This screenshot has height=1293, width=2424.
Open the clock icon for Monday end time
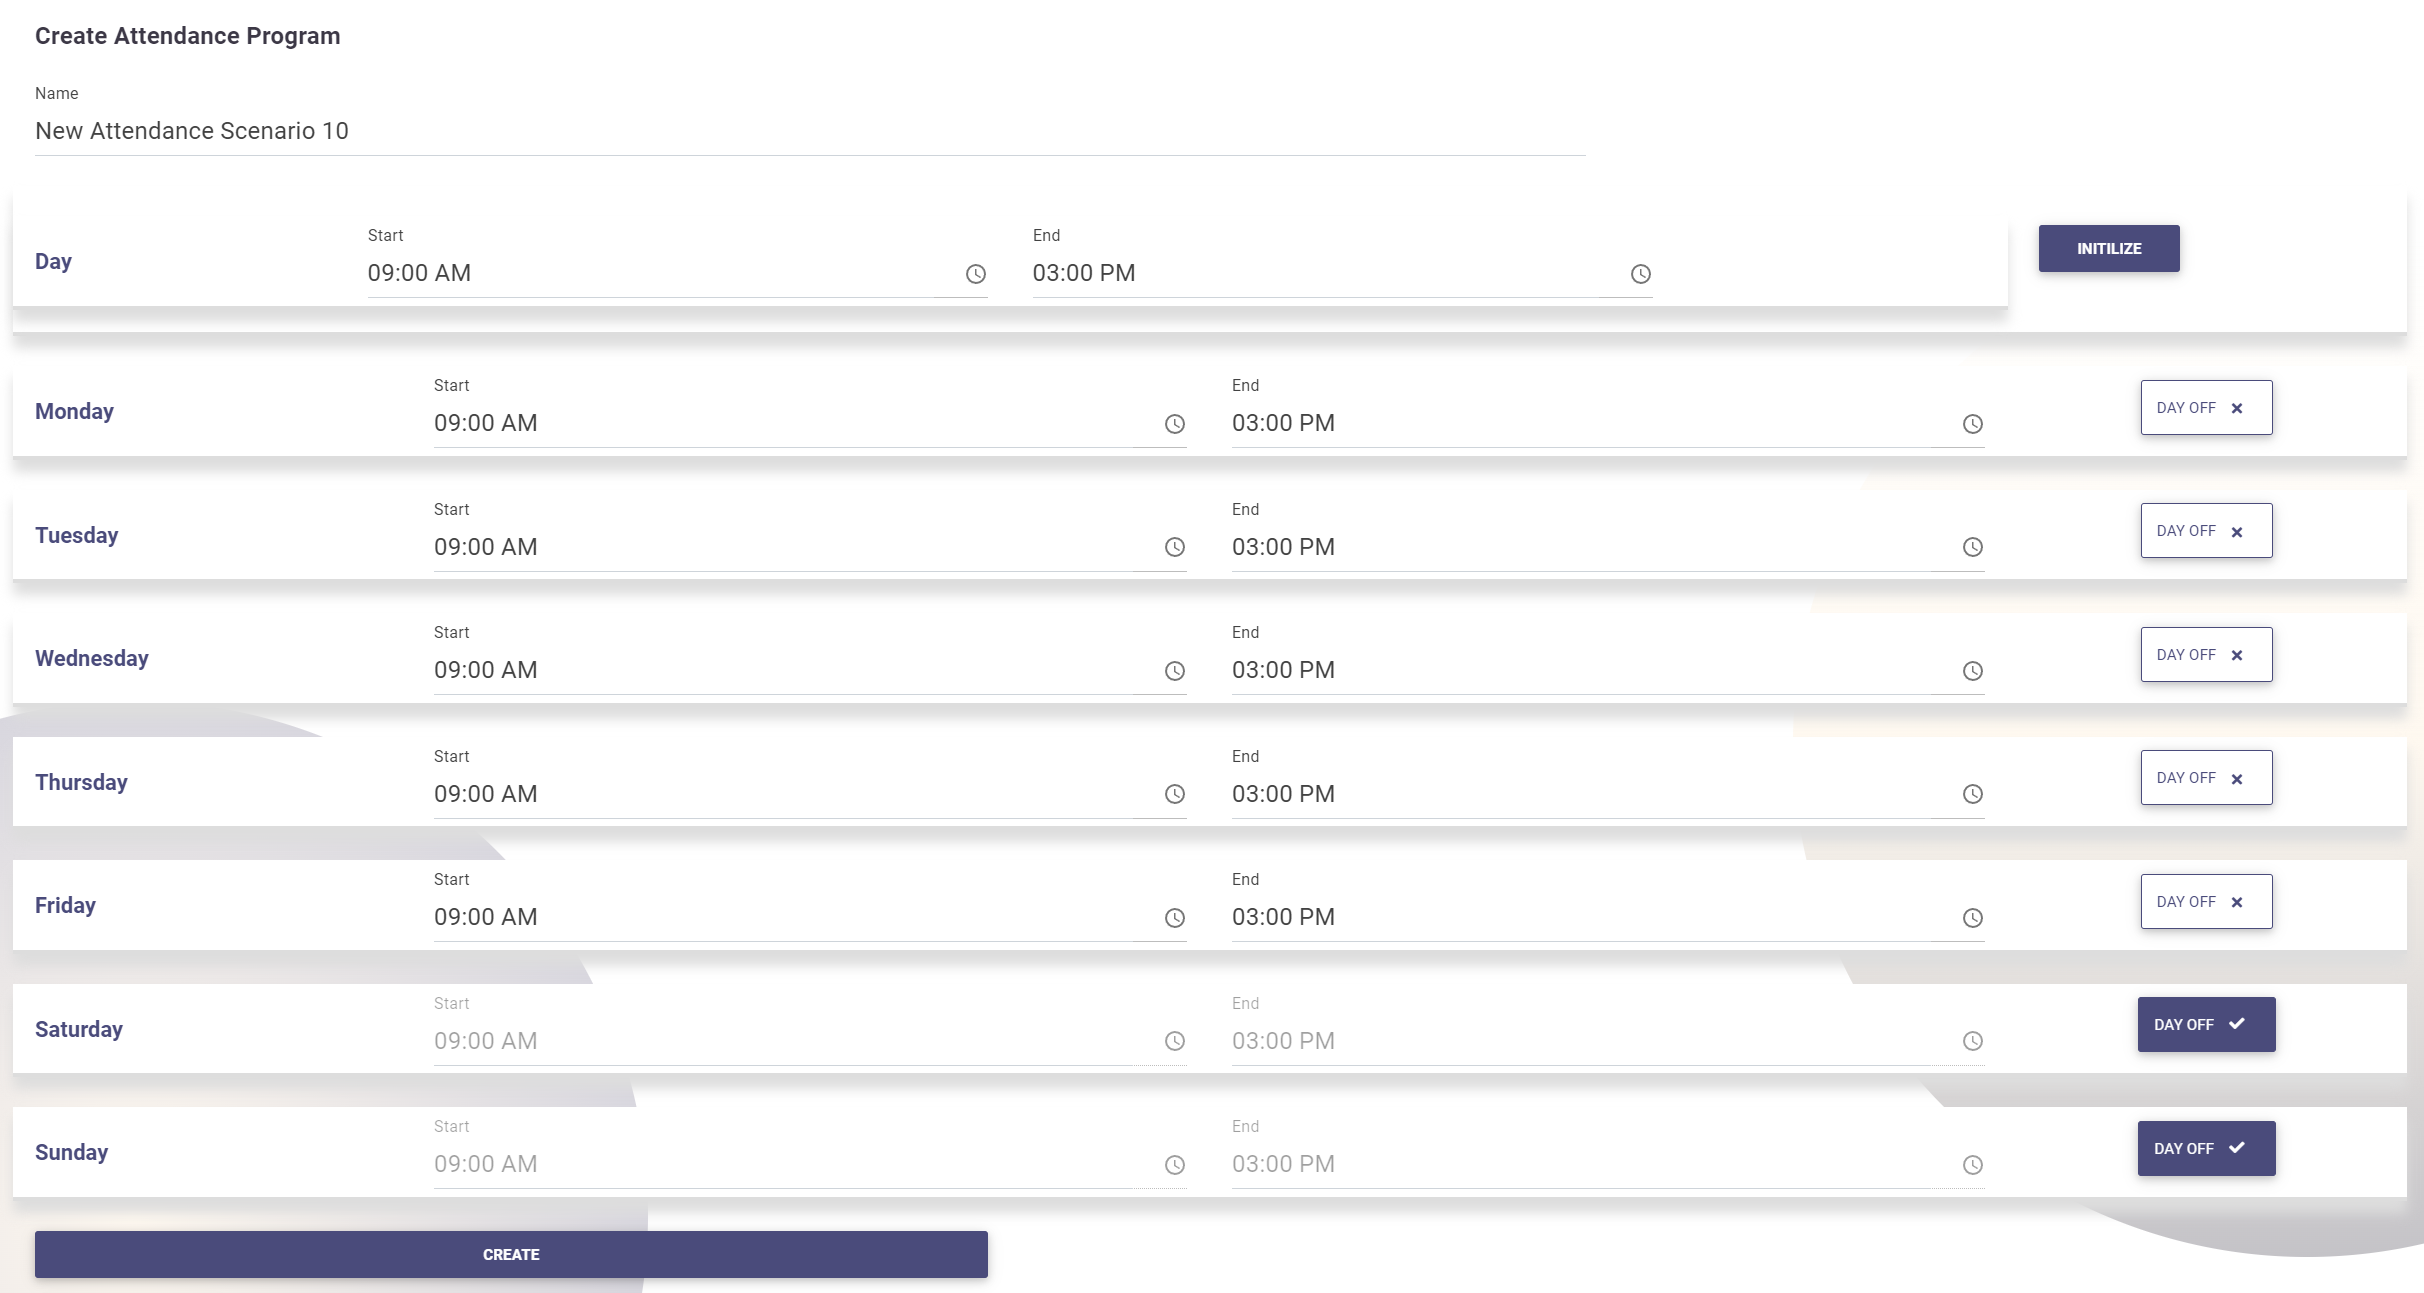[x=1972, y=424]
